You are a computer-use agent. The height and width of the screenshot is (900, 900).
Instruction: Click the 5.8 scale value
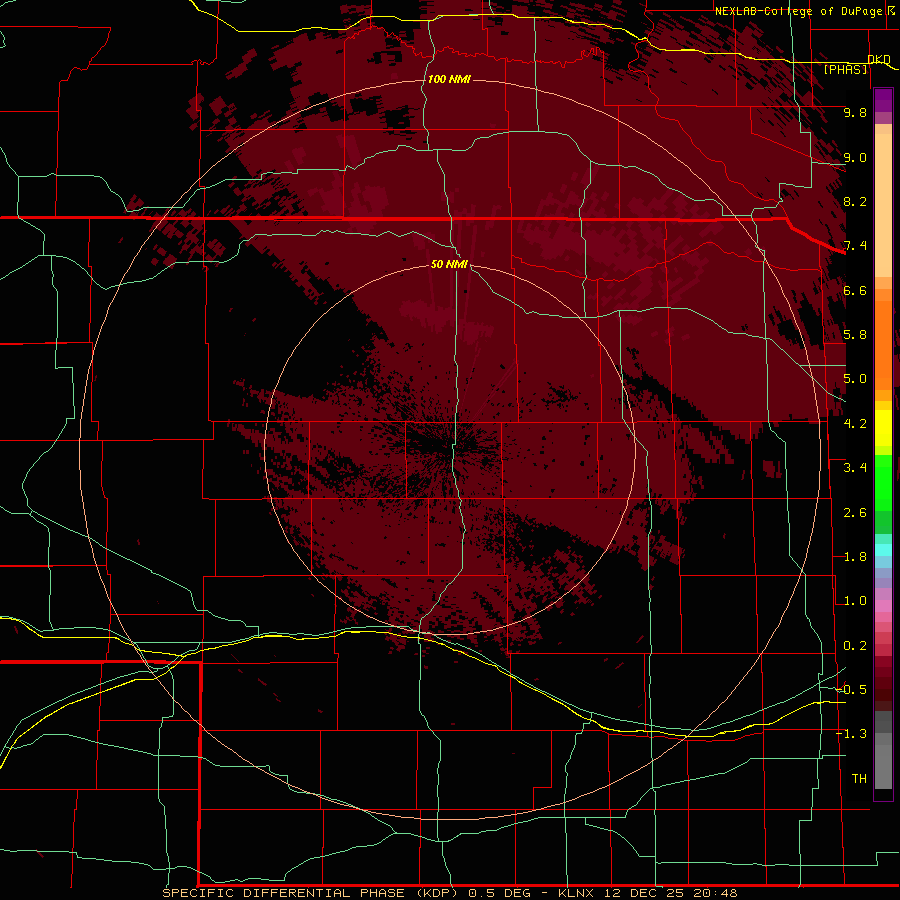[855, 335]
